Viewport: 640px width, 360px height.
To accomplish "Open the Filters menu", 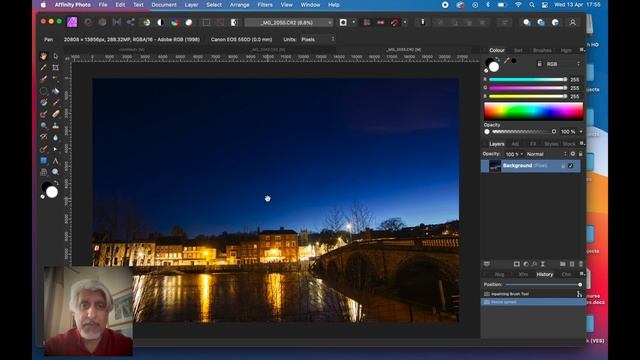I will (x=264, y=5).
